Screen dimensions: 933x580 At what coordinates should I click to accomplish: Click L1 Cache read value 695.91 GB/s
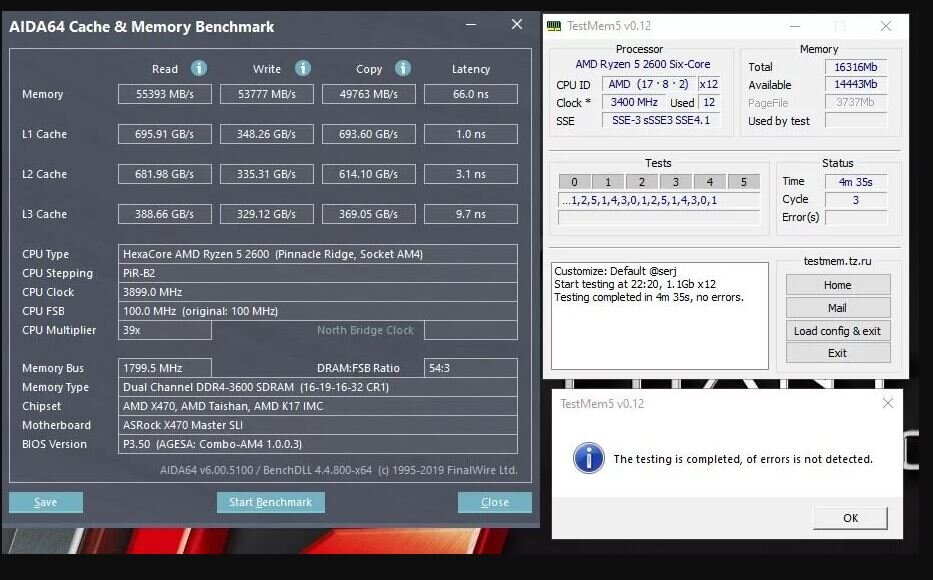165,134
